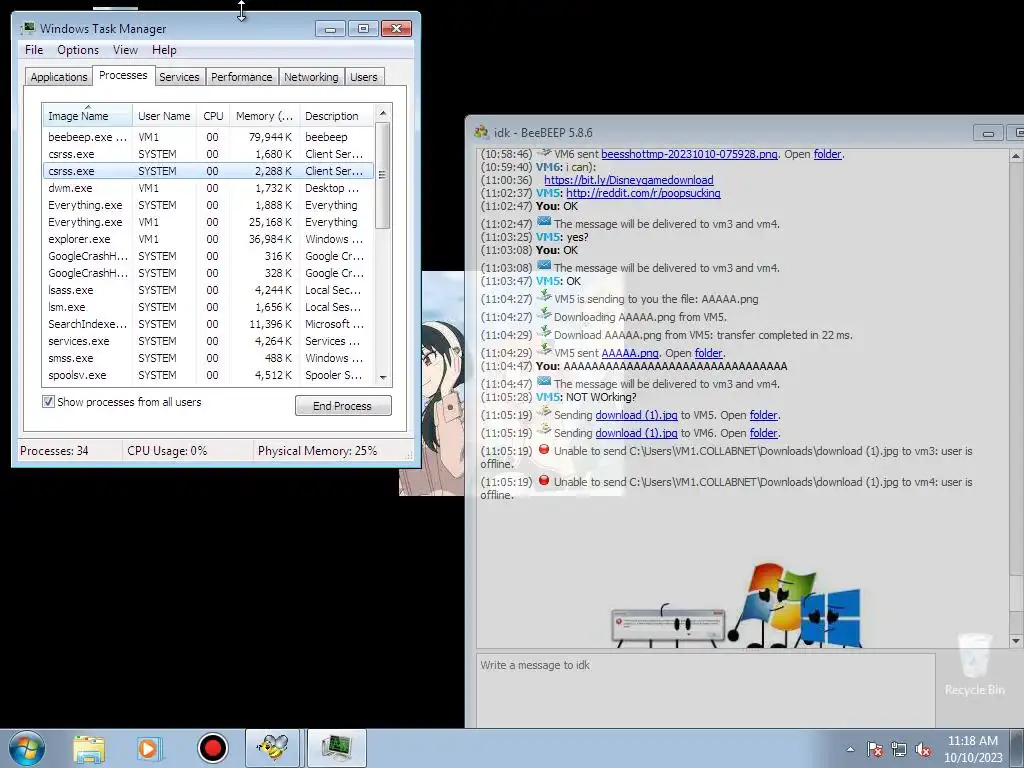Switch to the Networking tab
1024x768 pixels.
click(x=311, y=77)
